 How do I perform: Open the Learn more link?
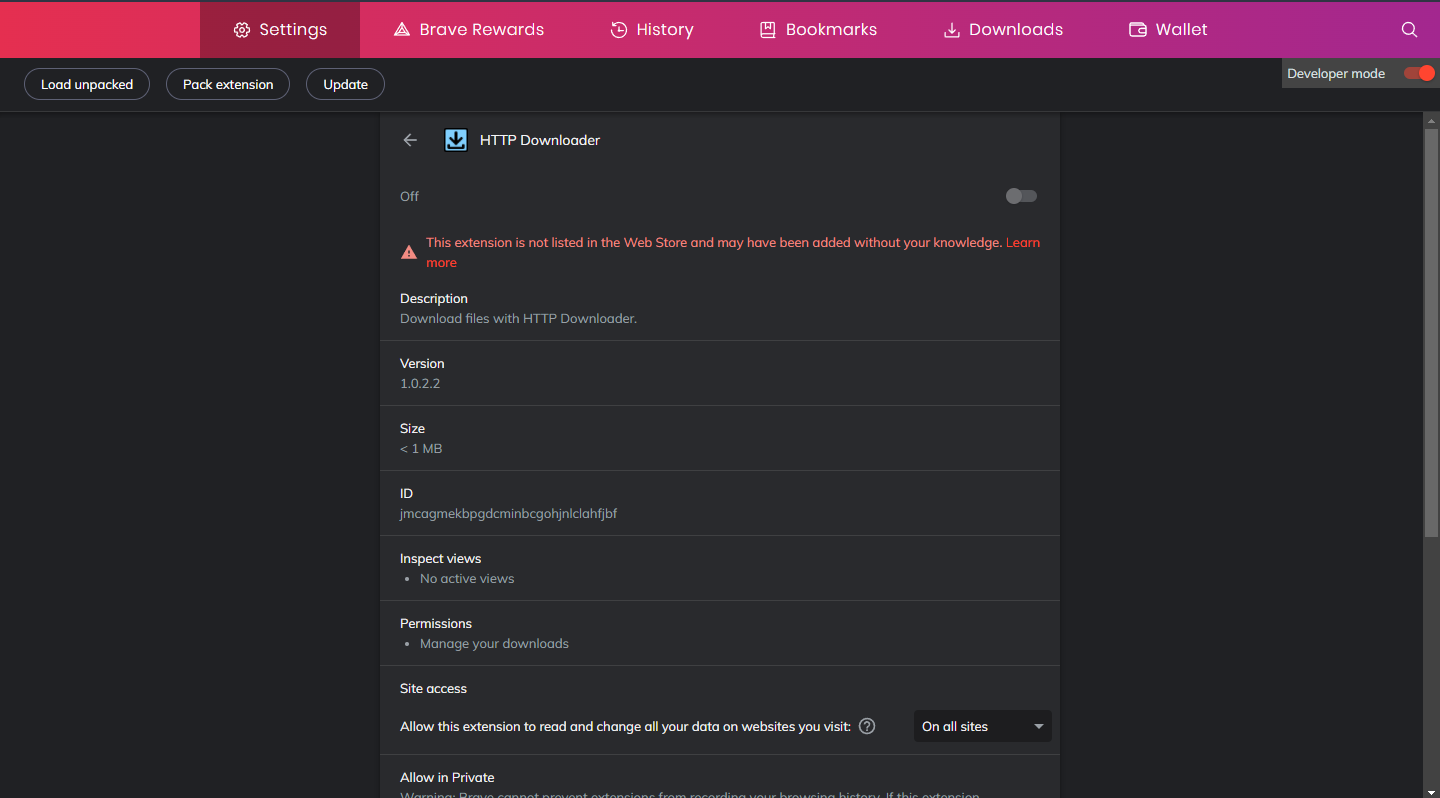pyautogui.click(x=1023, y=242)
